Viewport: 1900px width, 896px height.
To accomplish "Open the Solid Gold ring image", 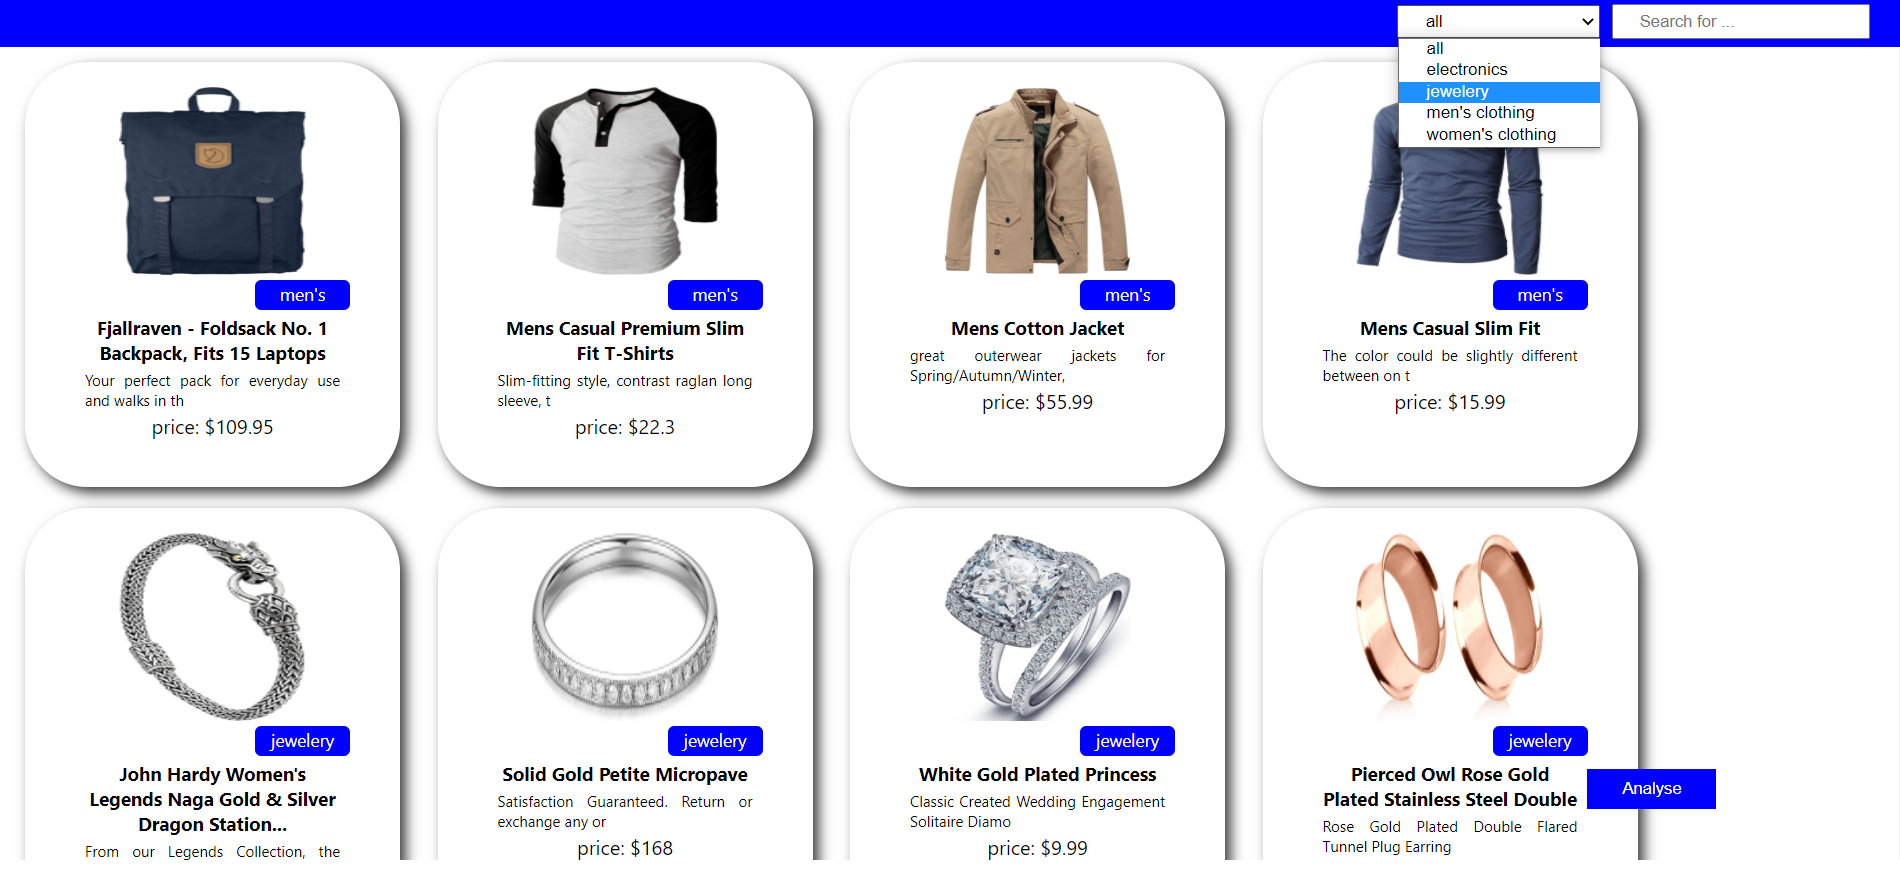I will click(625, 626).
